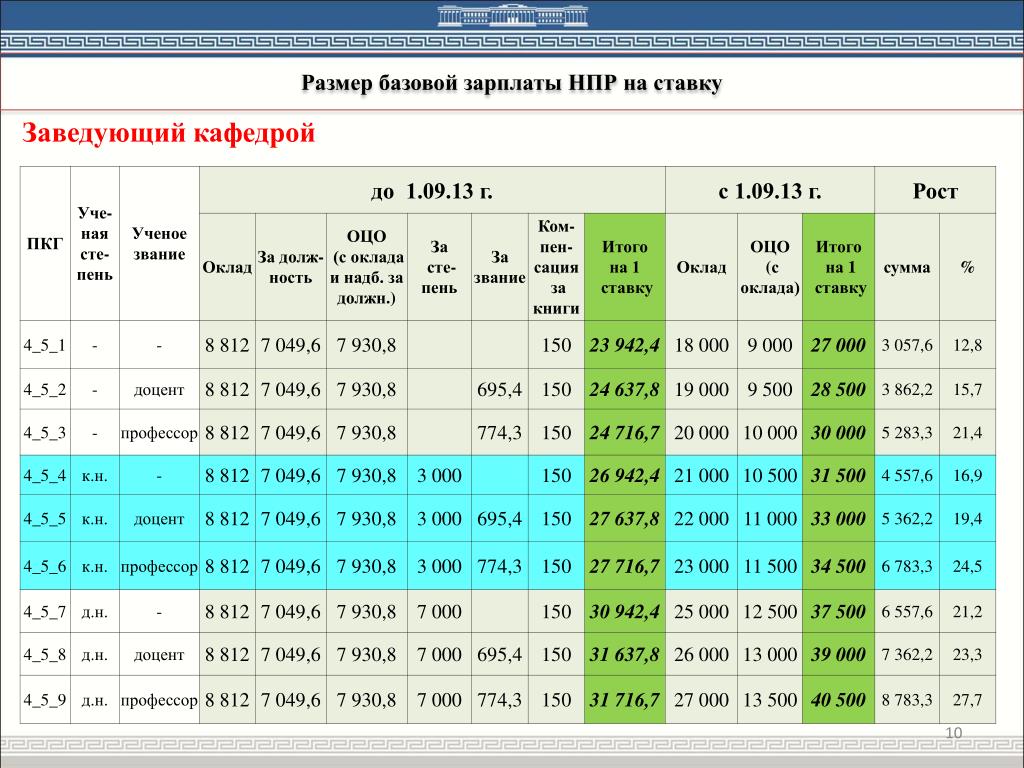Click the 'Компенсация за книги' column header
Viewport: 1024px width, 768px height.
[x=556, y=267]
